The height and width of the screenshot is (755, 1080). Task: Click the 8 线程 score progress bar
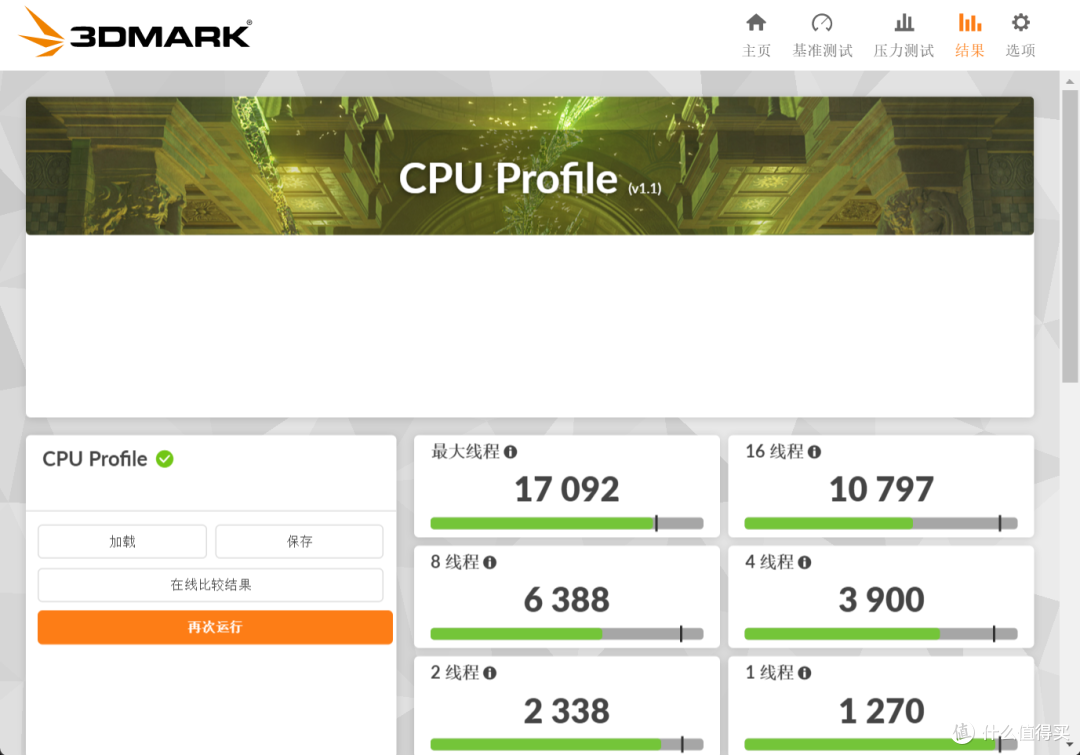tap(567, 634)
